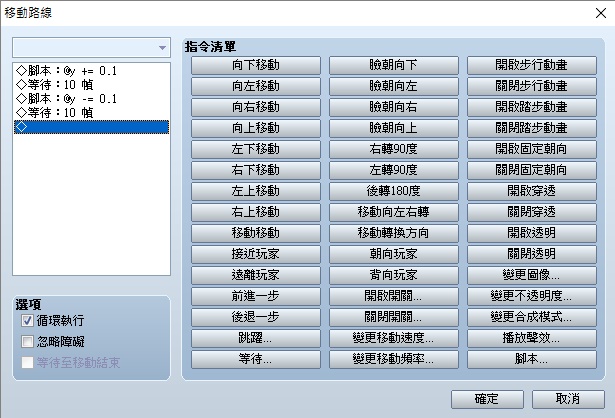615x418 pixels.
Task: Insert the 關閉固定朝向 command
Action: (532, 170)
